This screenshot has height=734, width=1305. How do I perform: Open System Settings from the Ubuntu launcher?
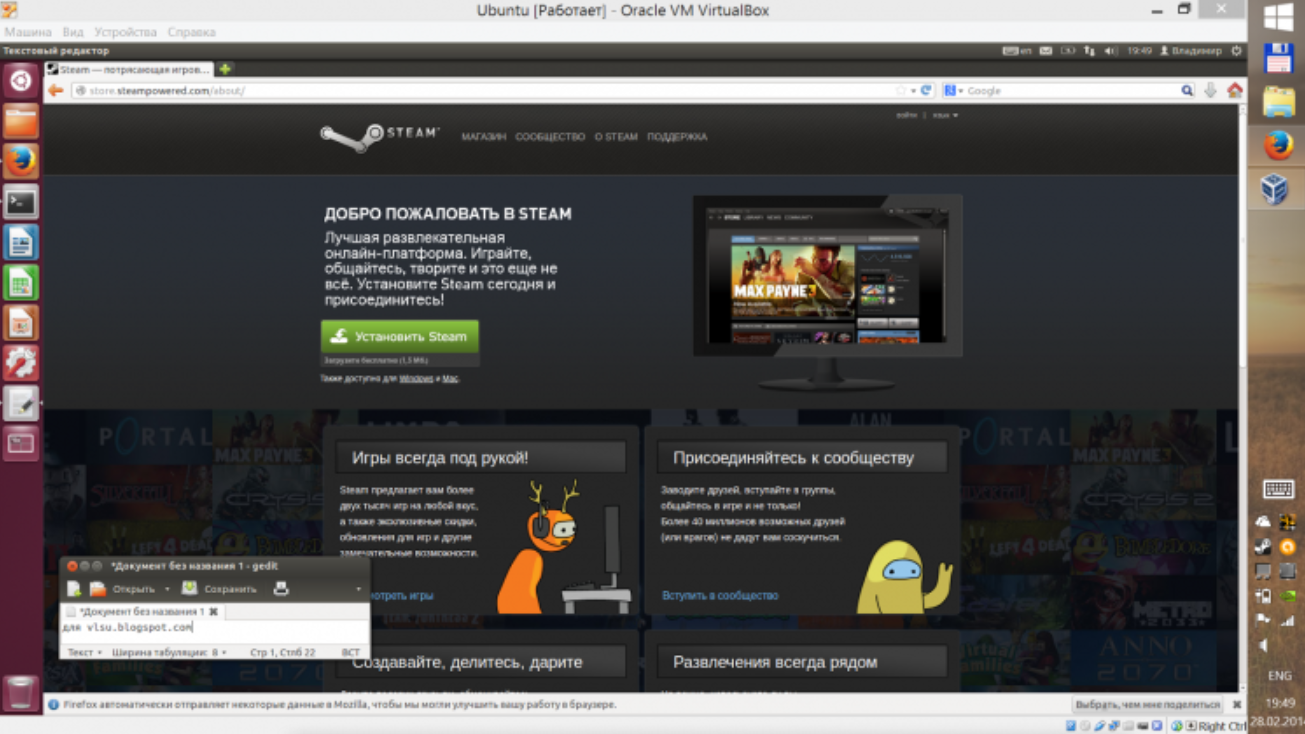pyautogui.click(x=20, y=363)
